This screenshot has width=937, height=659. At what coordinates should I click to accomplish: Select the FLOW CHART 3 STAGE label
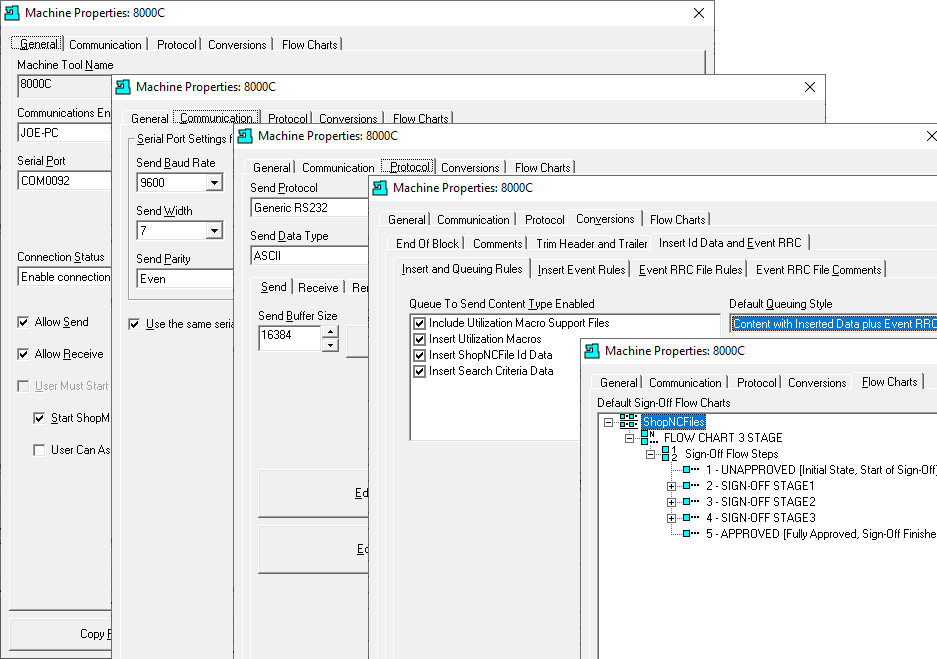click(723, 437)
